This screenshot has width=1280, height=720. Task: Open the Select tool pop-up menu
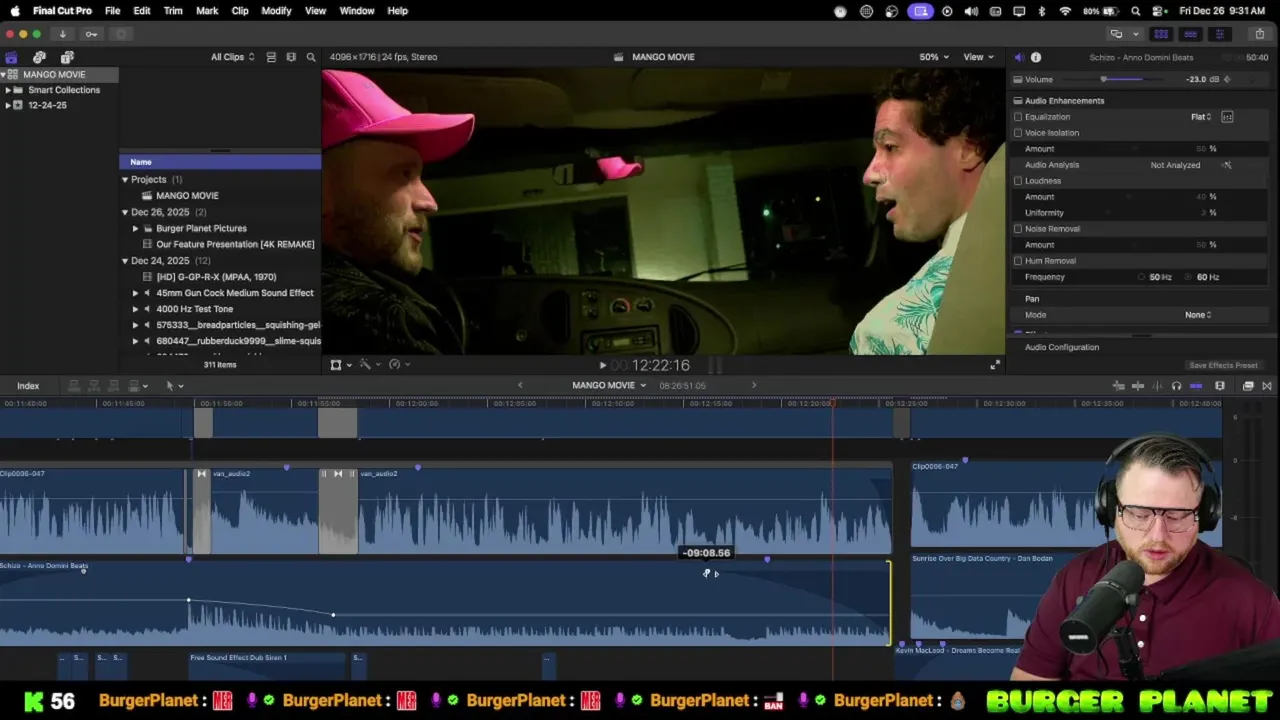coord(174,386)
